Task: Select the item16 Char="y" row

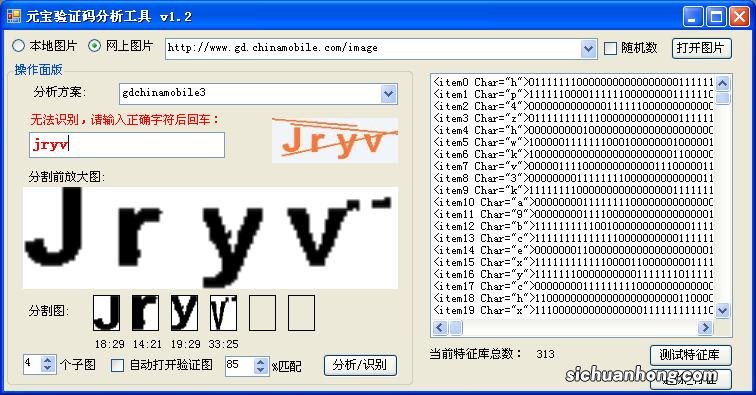Action: pos(573,274)
